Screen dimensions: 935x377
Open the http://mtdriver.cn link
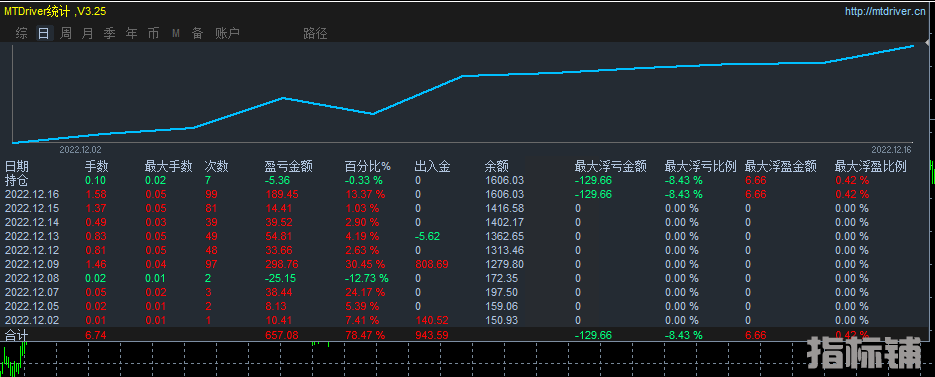click(885, 11)
